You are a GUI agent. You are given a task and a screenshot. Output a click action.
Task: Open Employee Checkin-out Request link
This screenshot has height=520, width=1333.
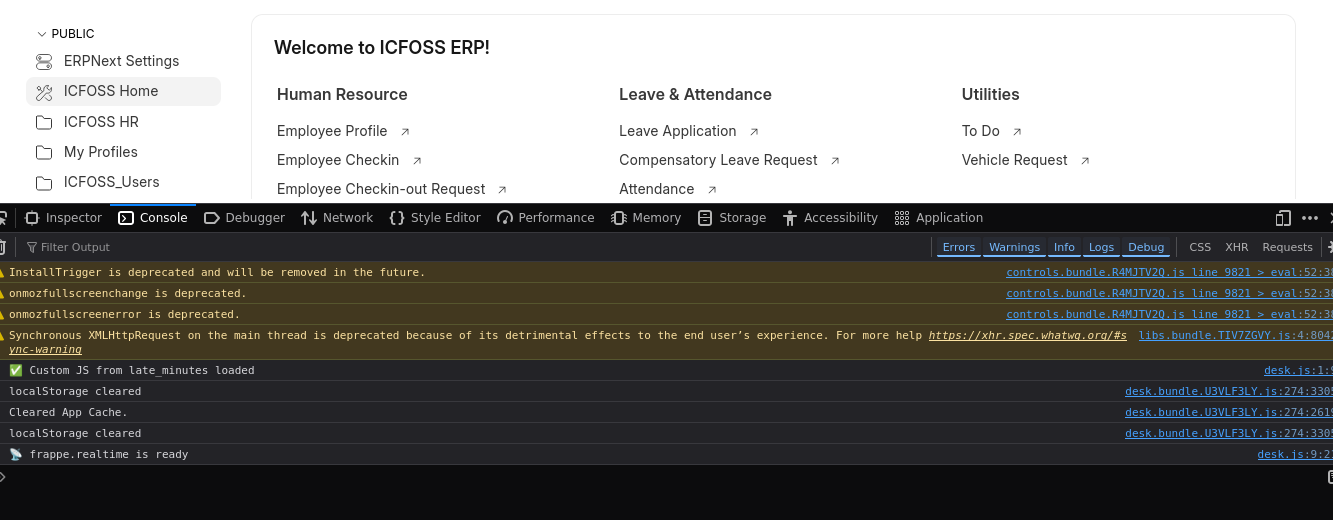click(x=381, y=189)
